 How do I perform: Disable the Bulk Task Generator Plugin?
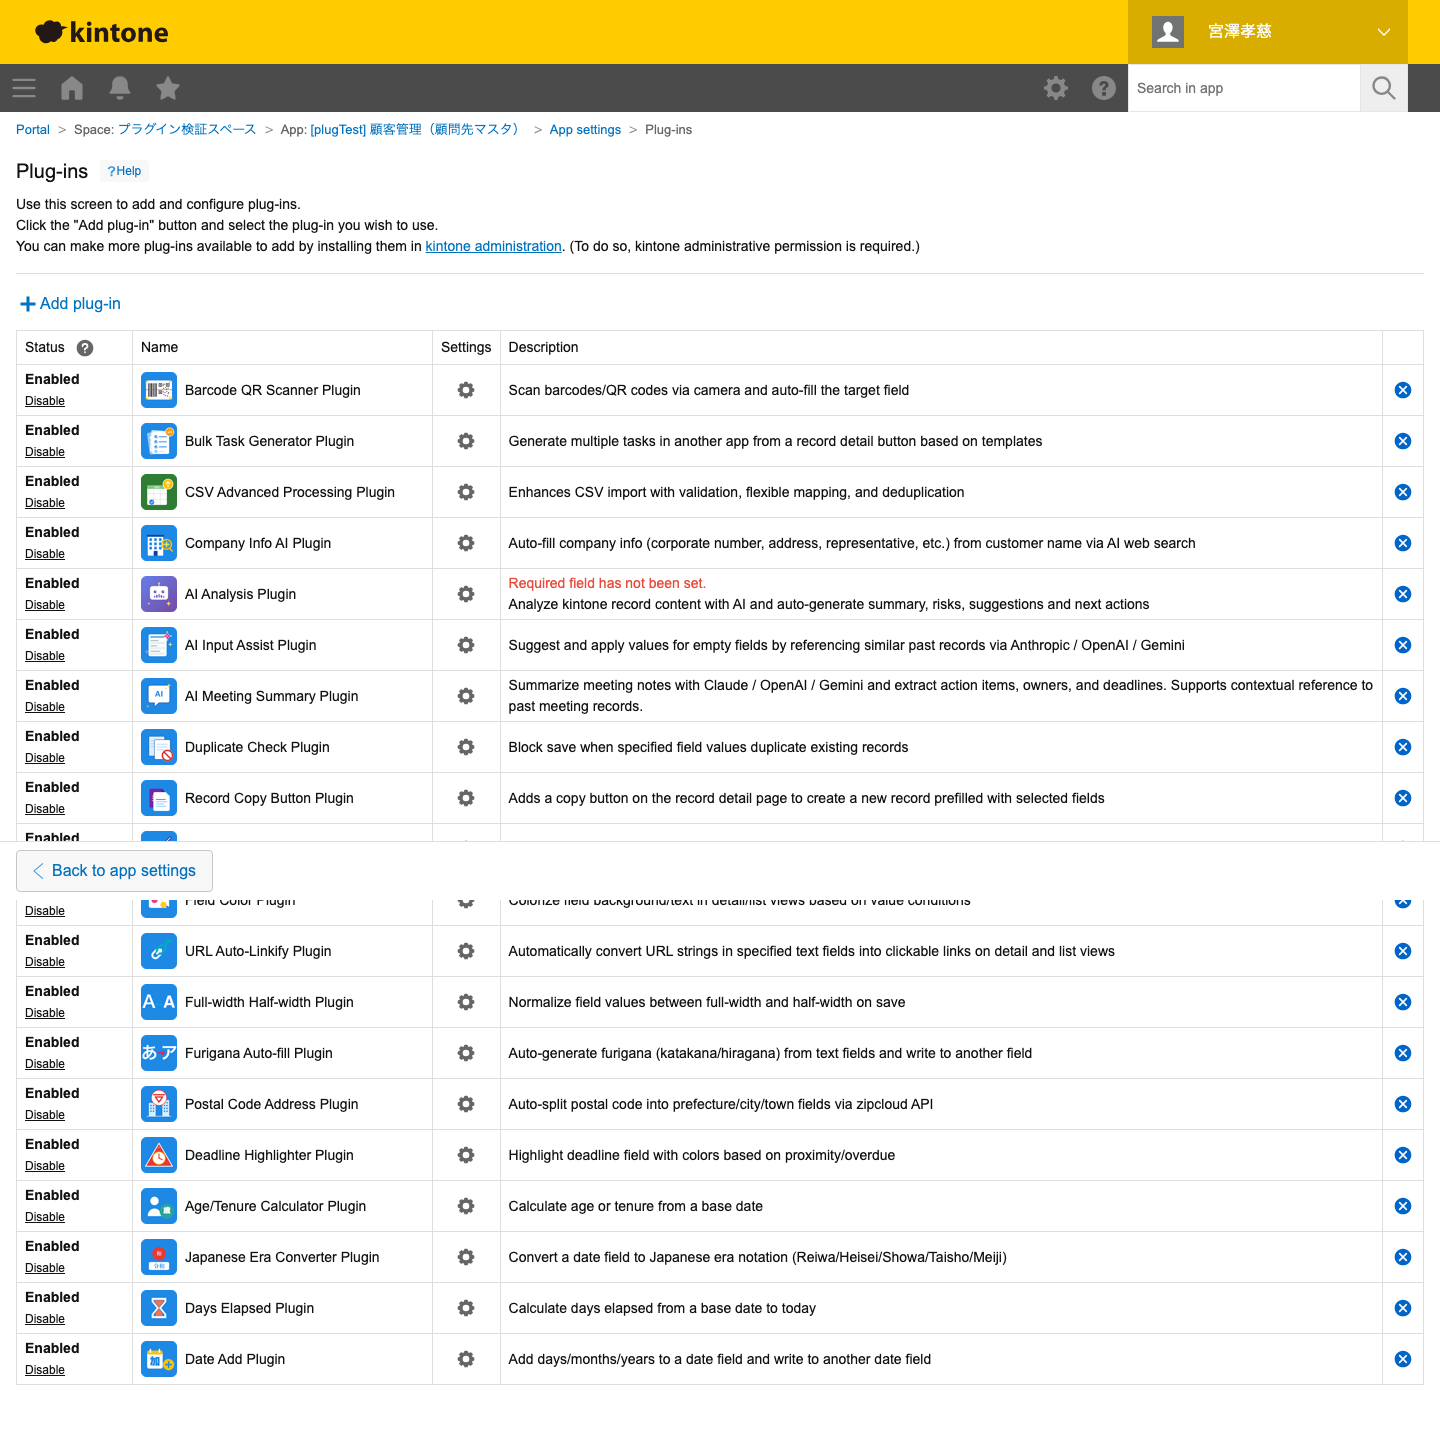[45, 452]
